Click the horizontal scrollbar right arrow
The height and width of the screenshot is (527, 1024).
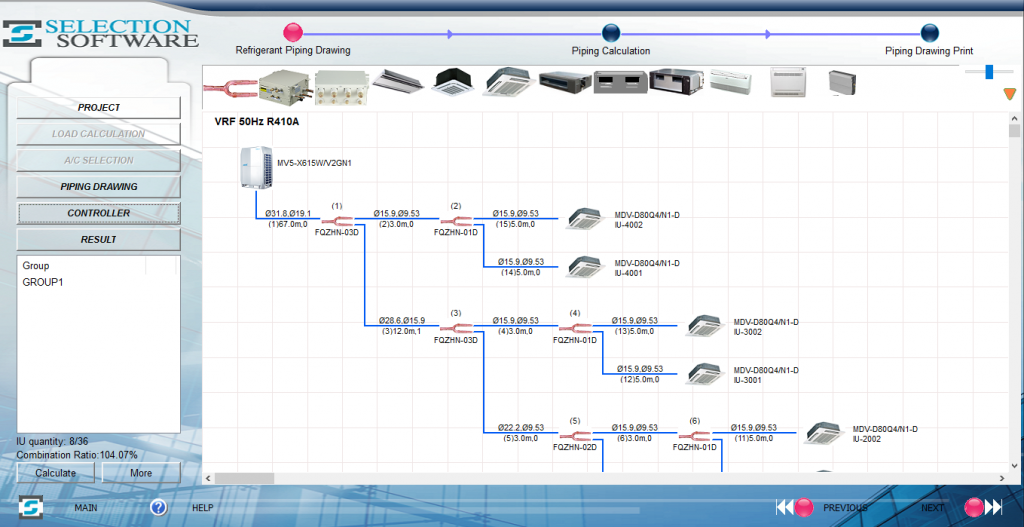1002,479
